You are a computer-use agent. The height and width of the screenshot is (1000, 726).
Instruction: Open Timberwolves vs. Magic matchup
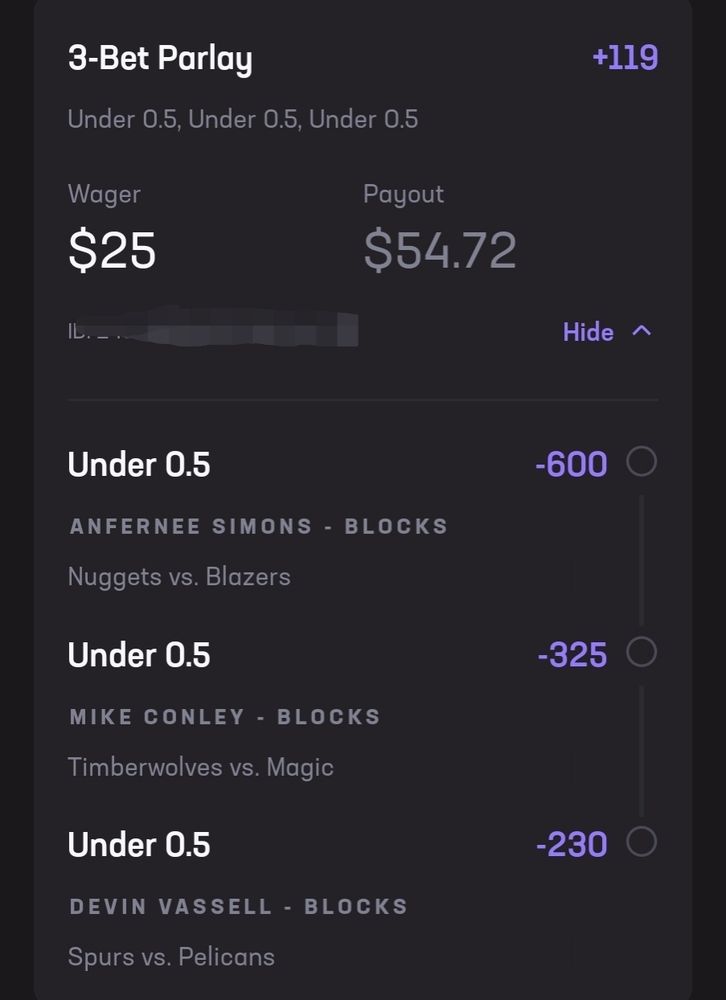pyautogui.click(x=200, y=767)
